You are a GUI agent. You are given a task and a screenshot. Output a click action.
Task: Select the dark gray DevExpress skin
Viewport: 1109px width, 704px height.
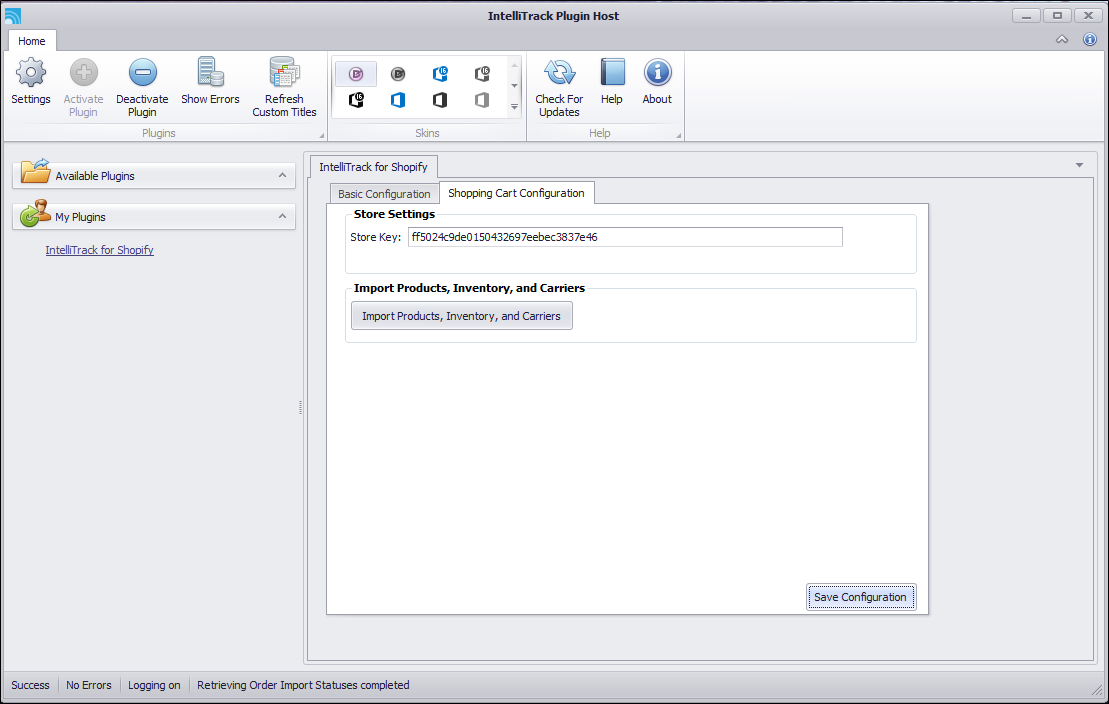[x=398, y=74]
